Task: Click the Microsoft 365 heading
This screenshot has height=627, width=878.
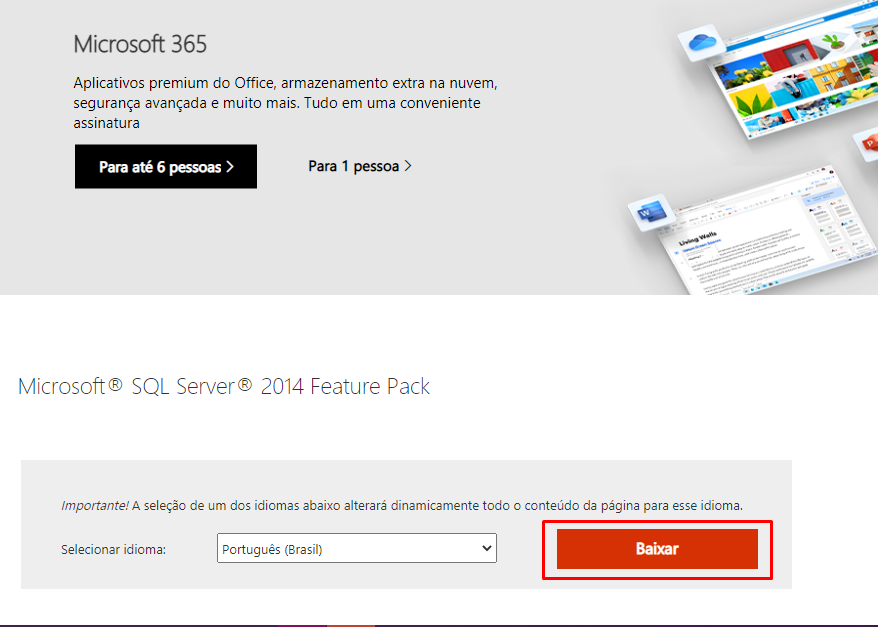Action: (140, 44)
